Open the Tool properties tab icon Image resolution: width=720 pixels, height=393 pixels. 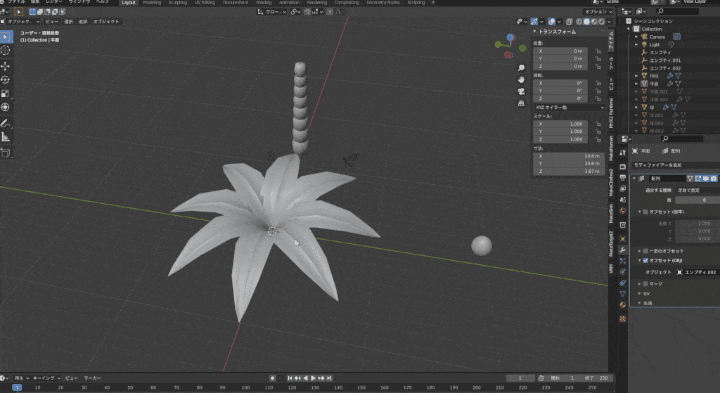623,153
